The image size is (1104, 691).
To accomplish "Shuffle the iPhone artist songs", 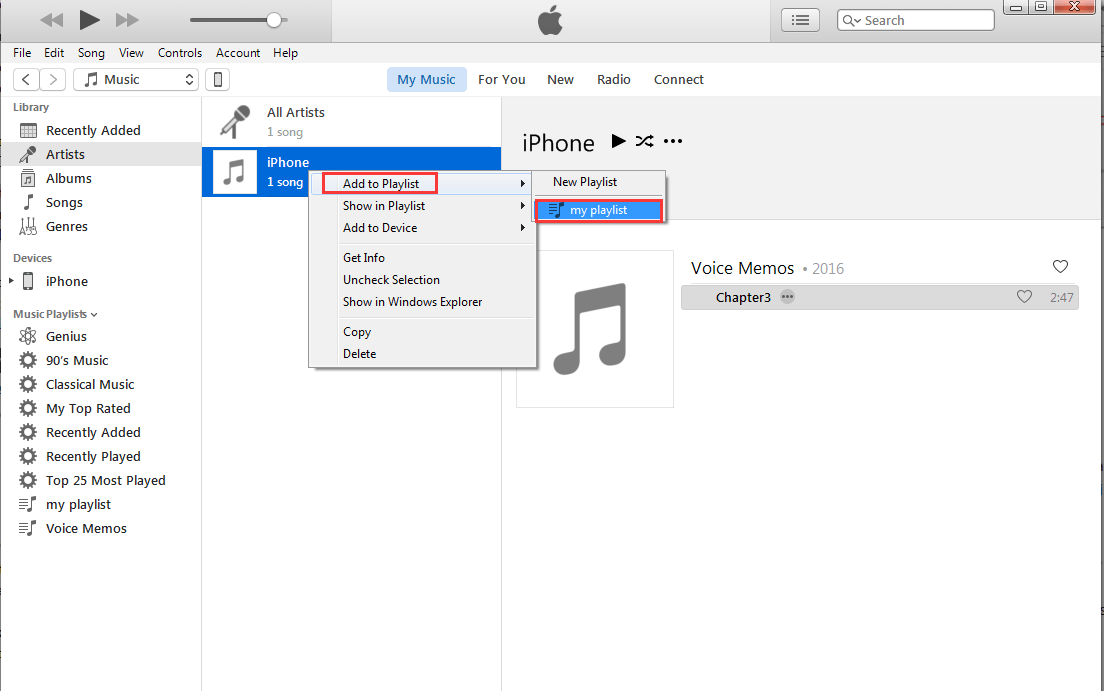I will point(644,141).
